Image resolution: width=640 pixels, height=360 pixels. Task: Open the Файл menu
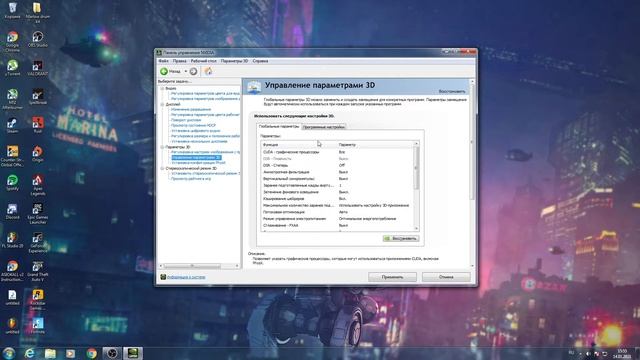(163, 61)
